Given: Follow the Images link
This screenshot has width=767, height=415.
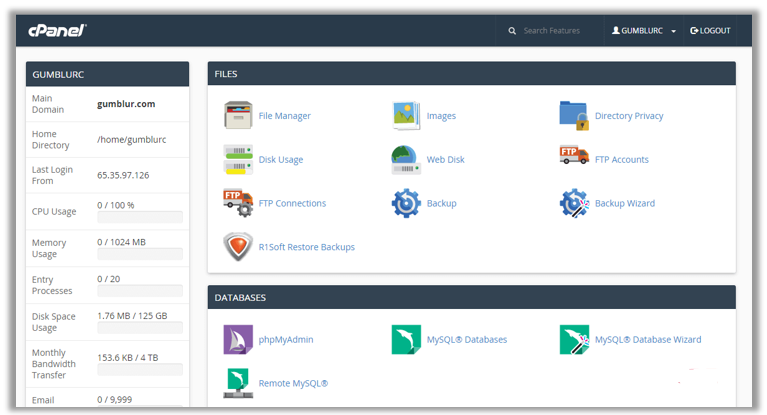Looking at the screenshot, I should click(441, 116).
